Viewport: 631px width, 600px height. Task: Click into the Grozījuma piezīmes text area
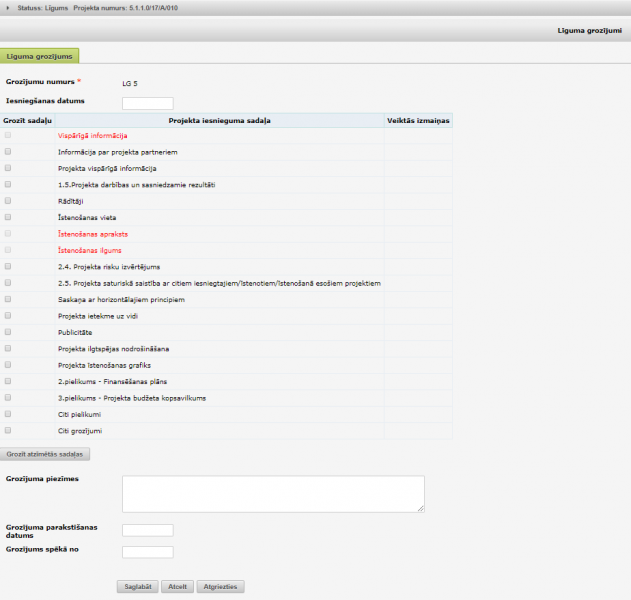click(x=273, y=493)
